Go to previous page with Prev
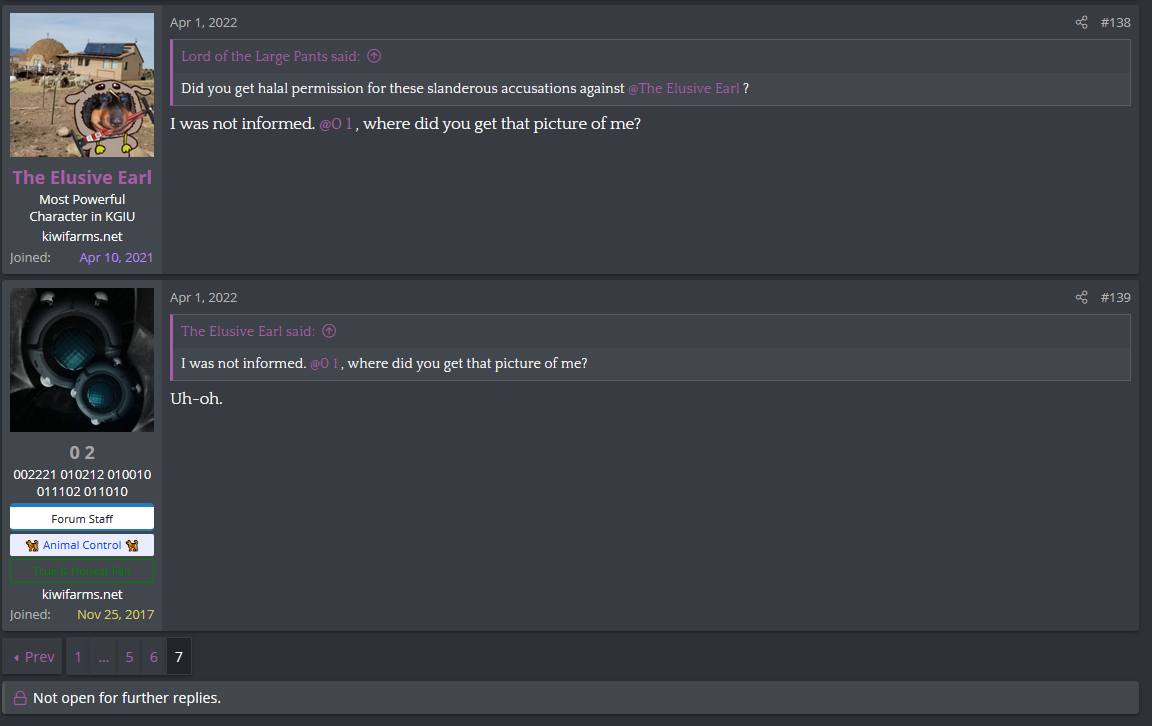The height and width of the screenshot is (726, 1152). pos(34,657)
